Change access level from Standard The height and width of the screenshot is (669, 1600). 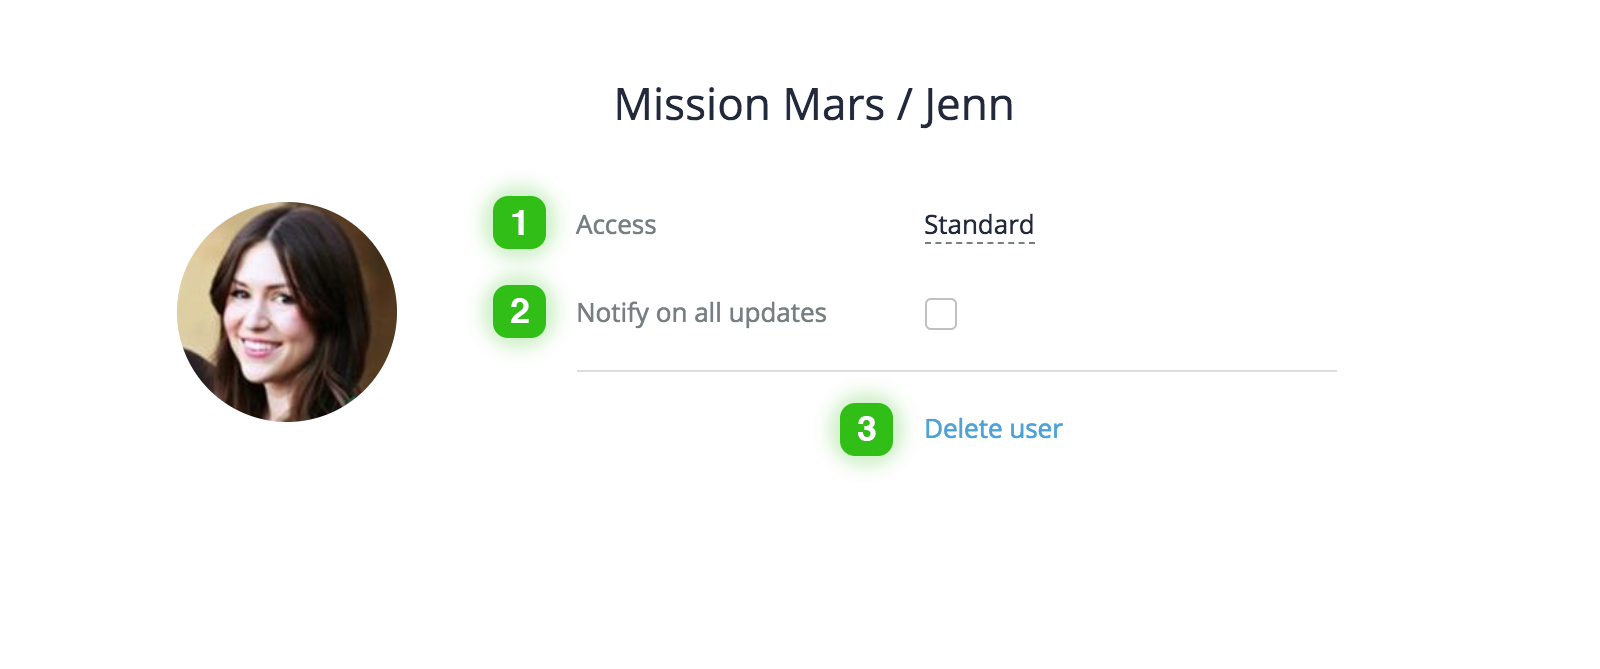979,225
